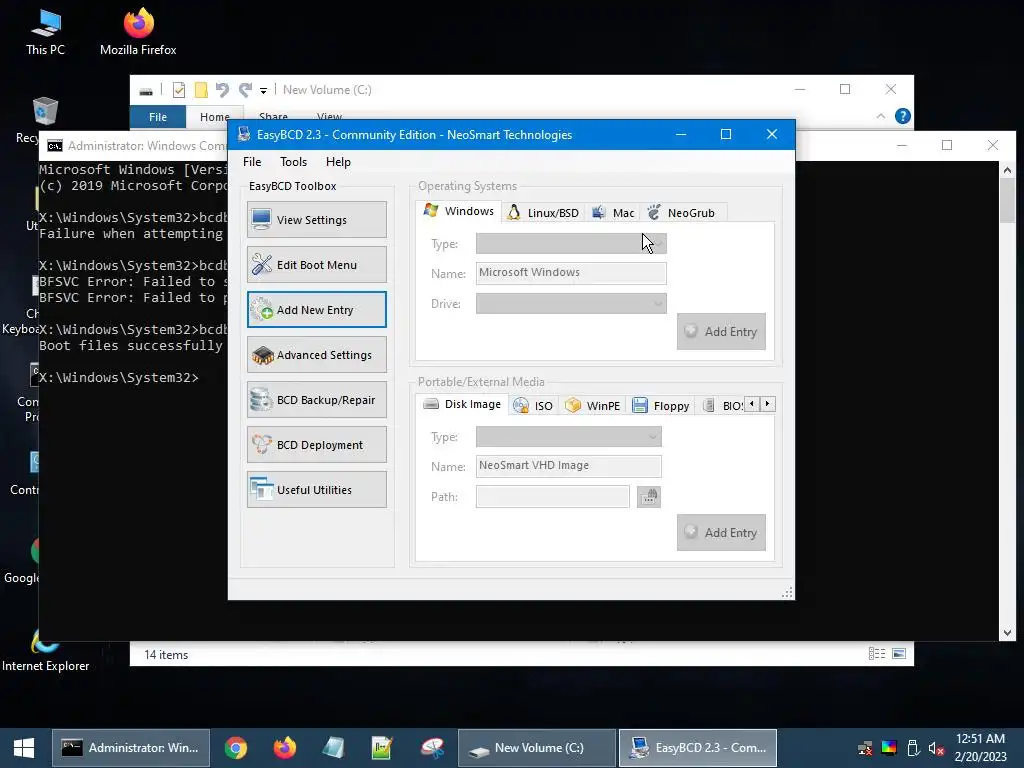Viewport: 1024px width, 768px height.
Task: Click Add Entry under Operating Systems
Action: (721, 332)
